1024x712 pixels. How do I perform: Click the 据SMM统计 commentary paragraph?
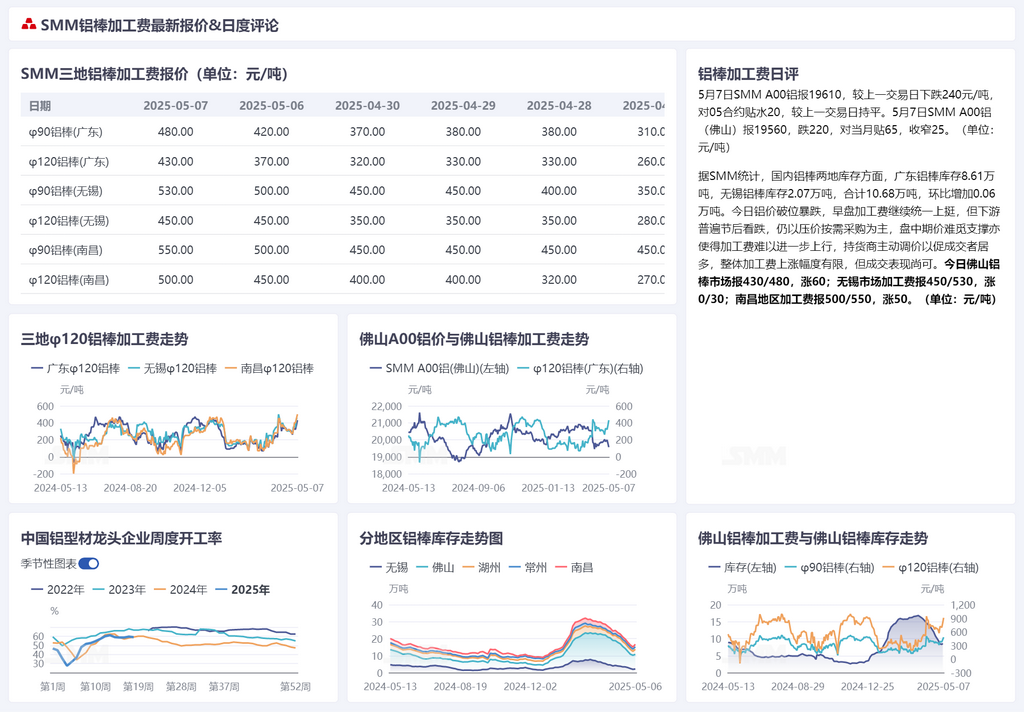[849, 238]
